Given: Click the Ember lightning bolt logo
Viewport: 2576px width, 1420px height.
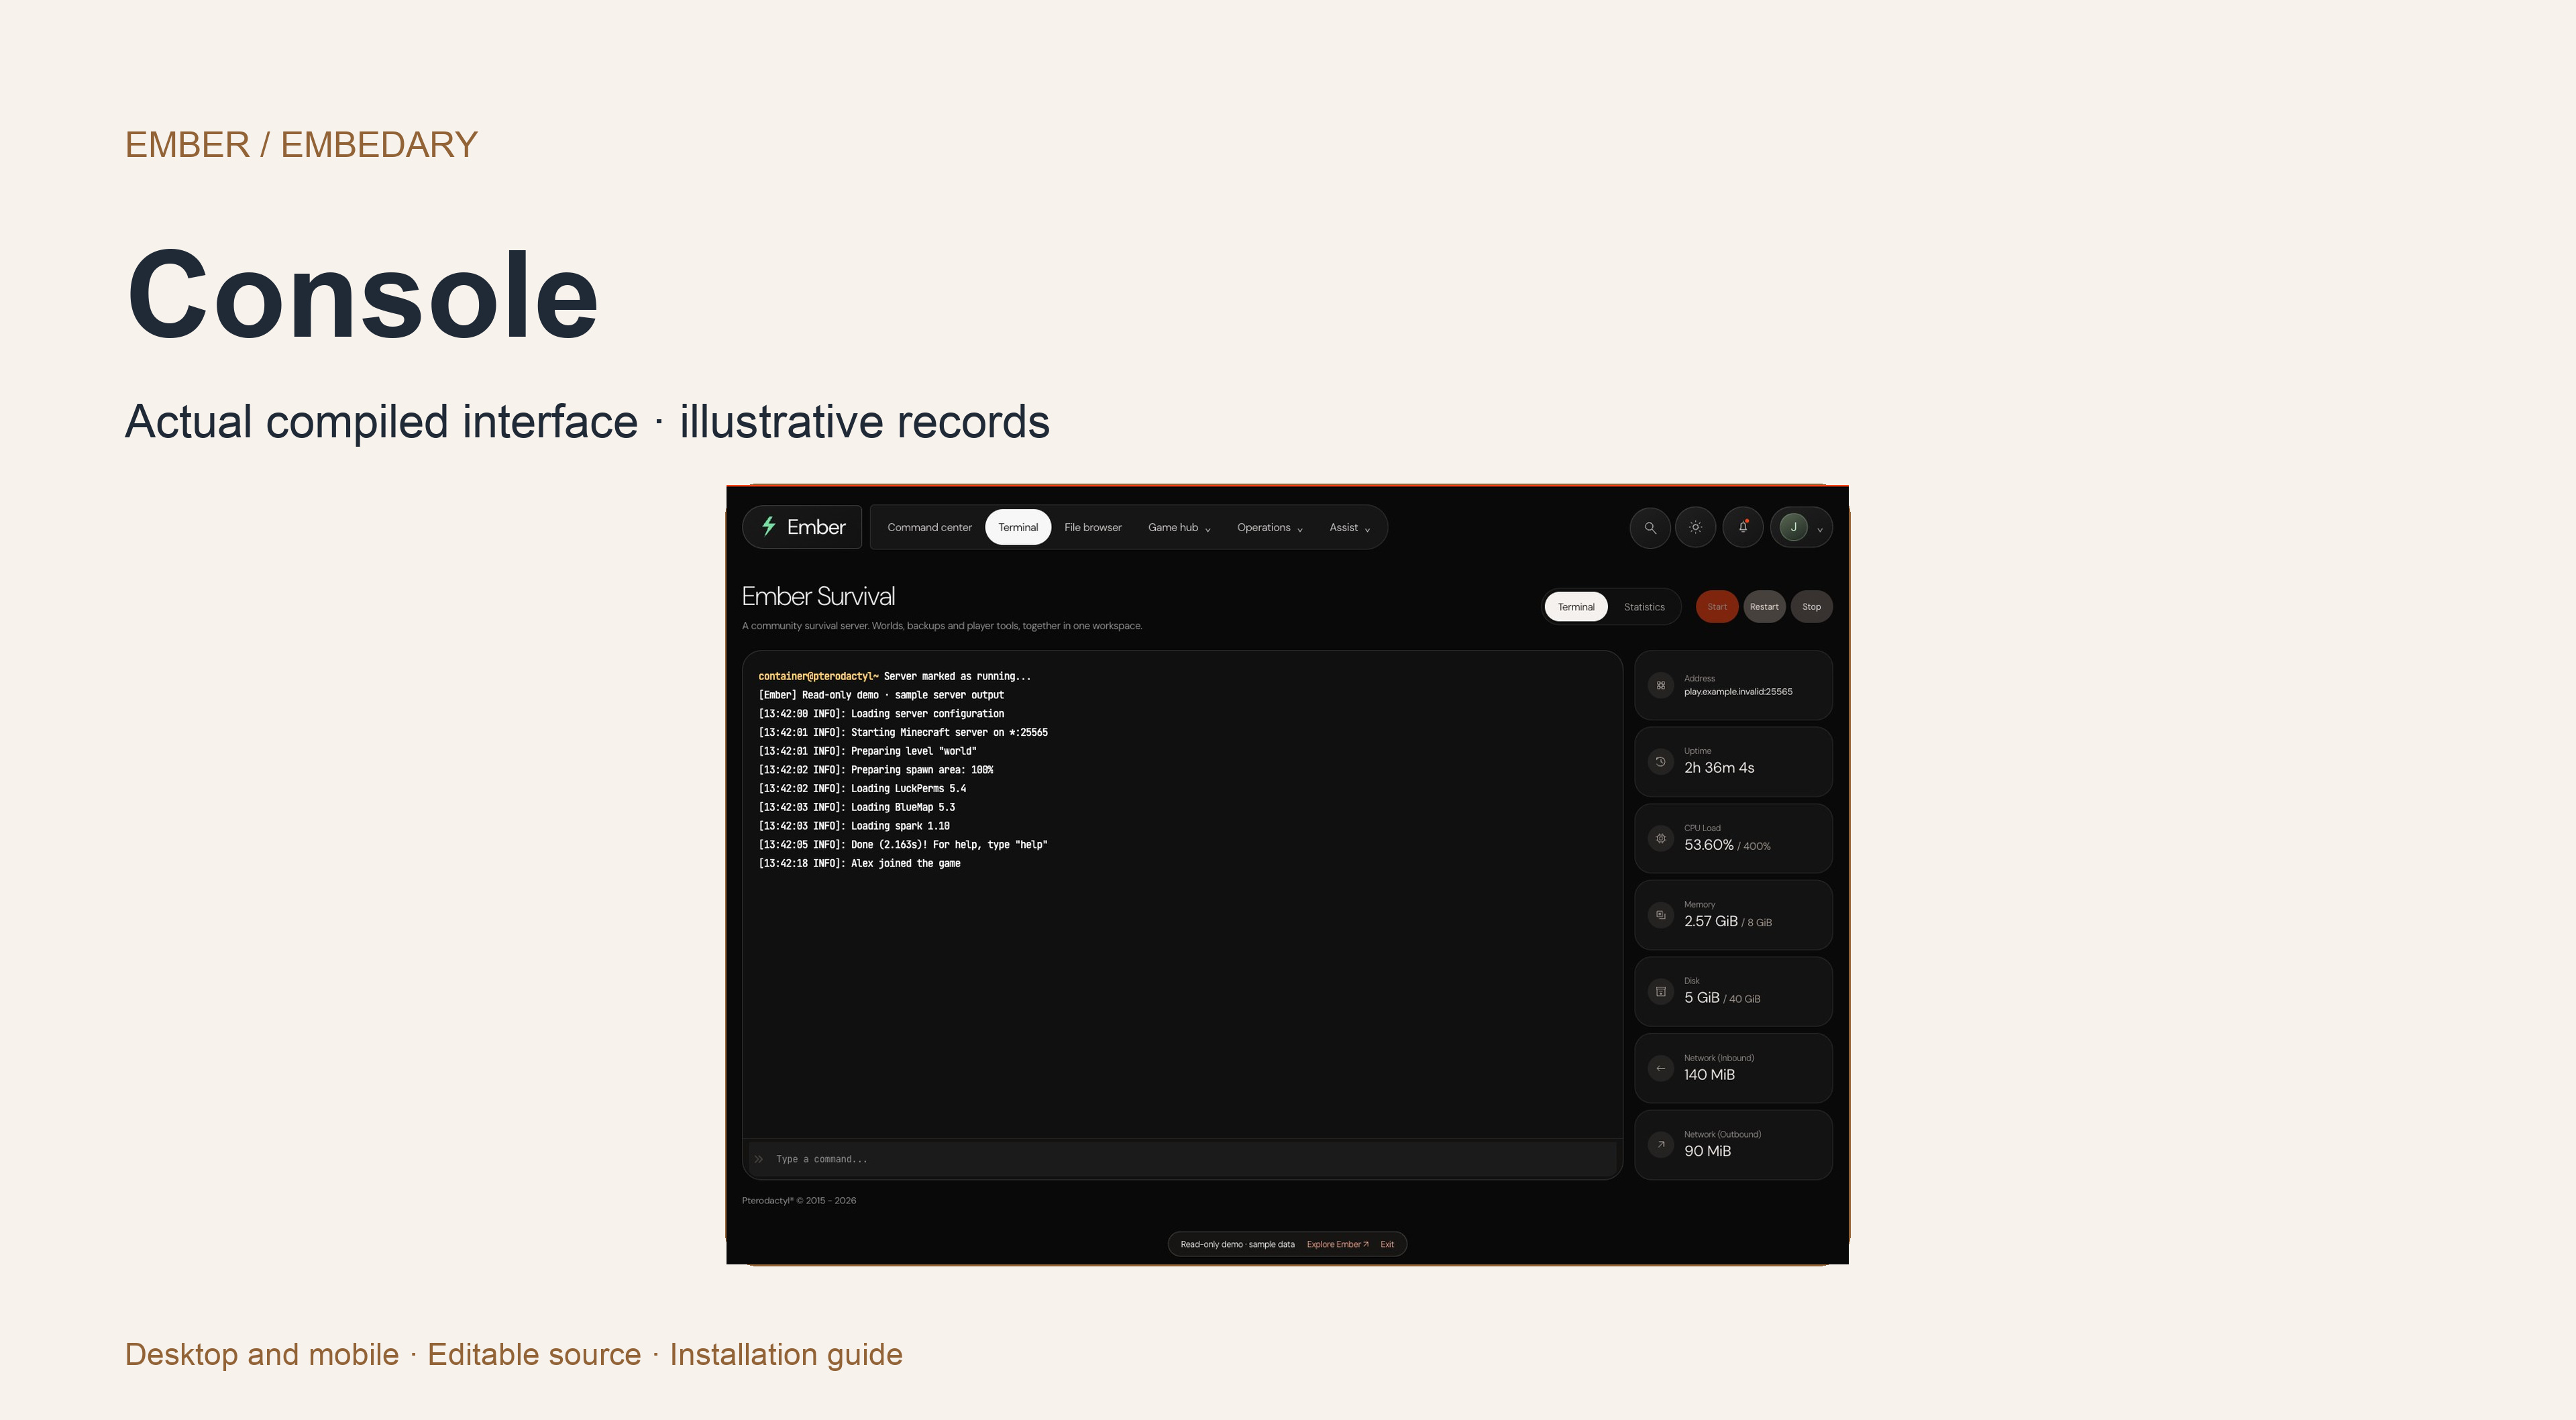Looking at the screenshot, I should pyautogui.click(x=768, y=526).
